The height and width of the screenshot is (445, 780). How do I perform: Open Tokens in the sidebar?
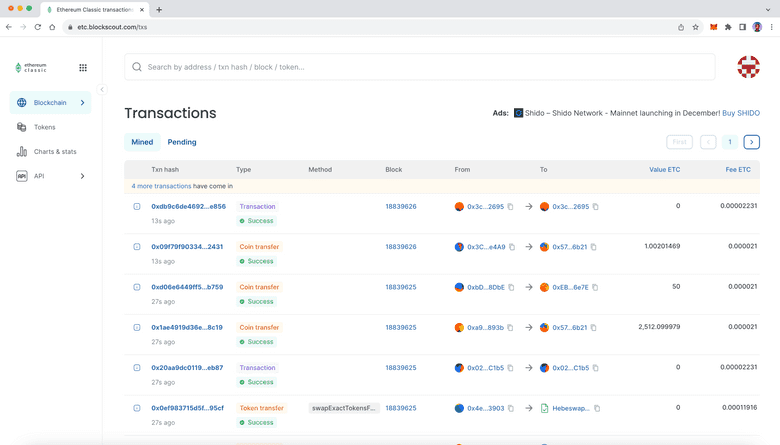44,127
